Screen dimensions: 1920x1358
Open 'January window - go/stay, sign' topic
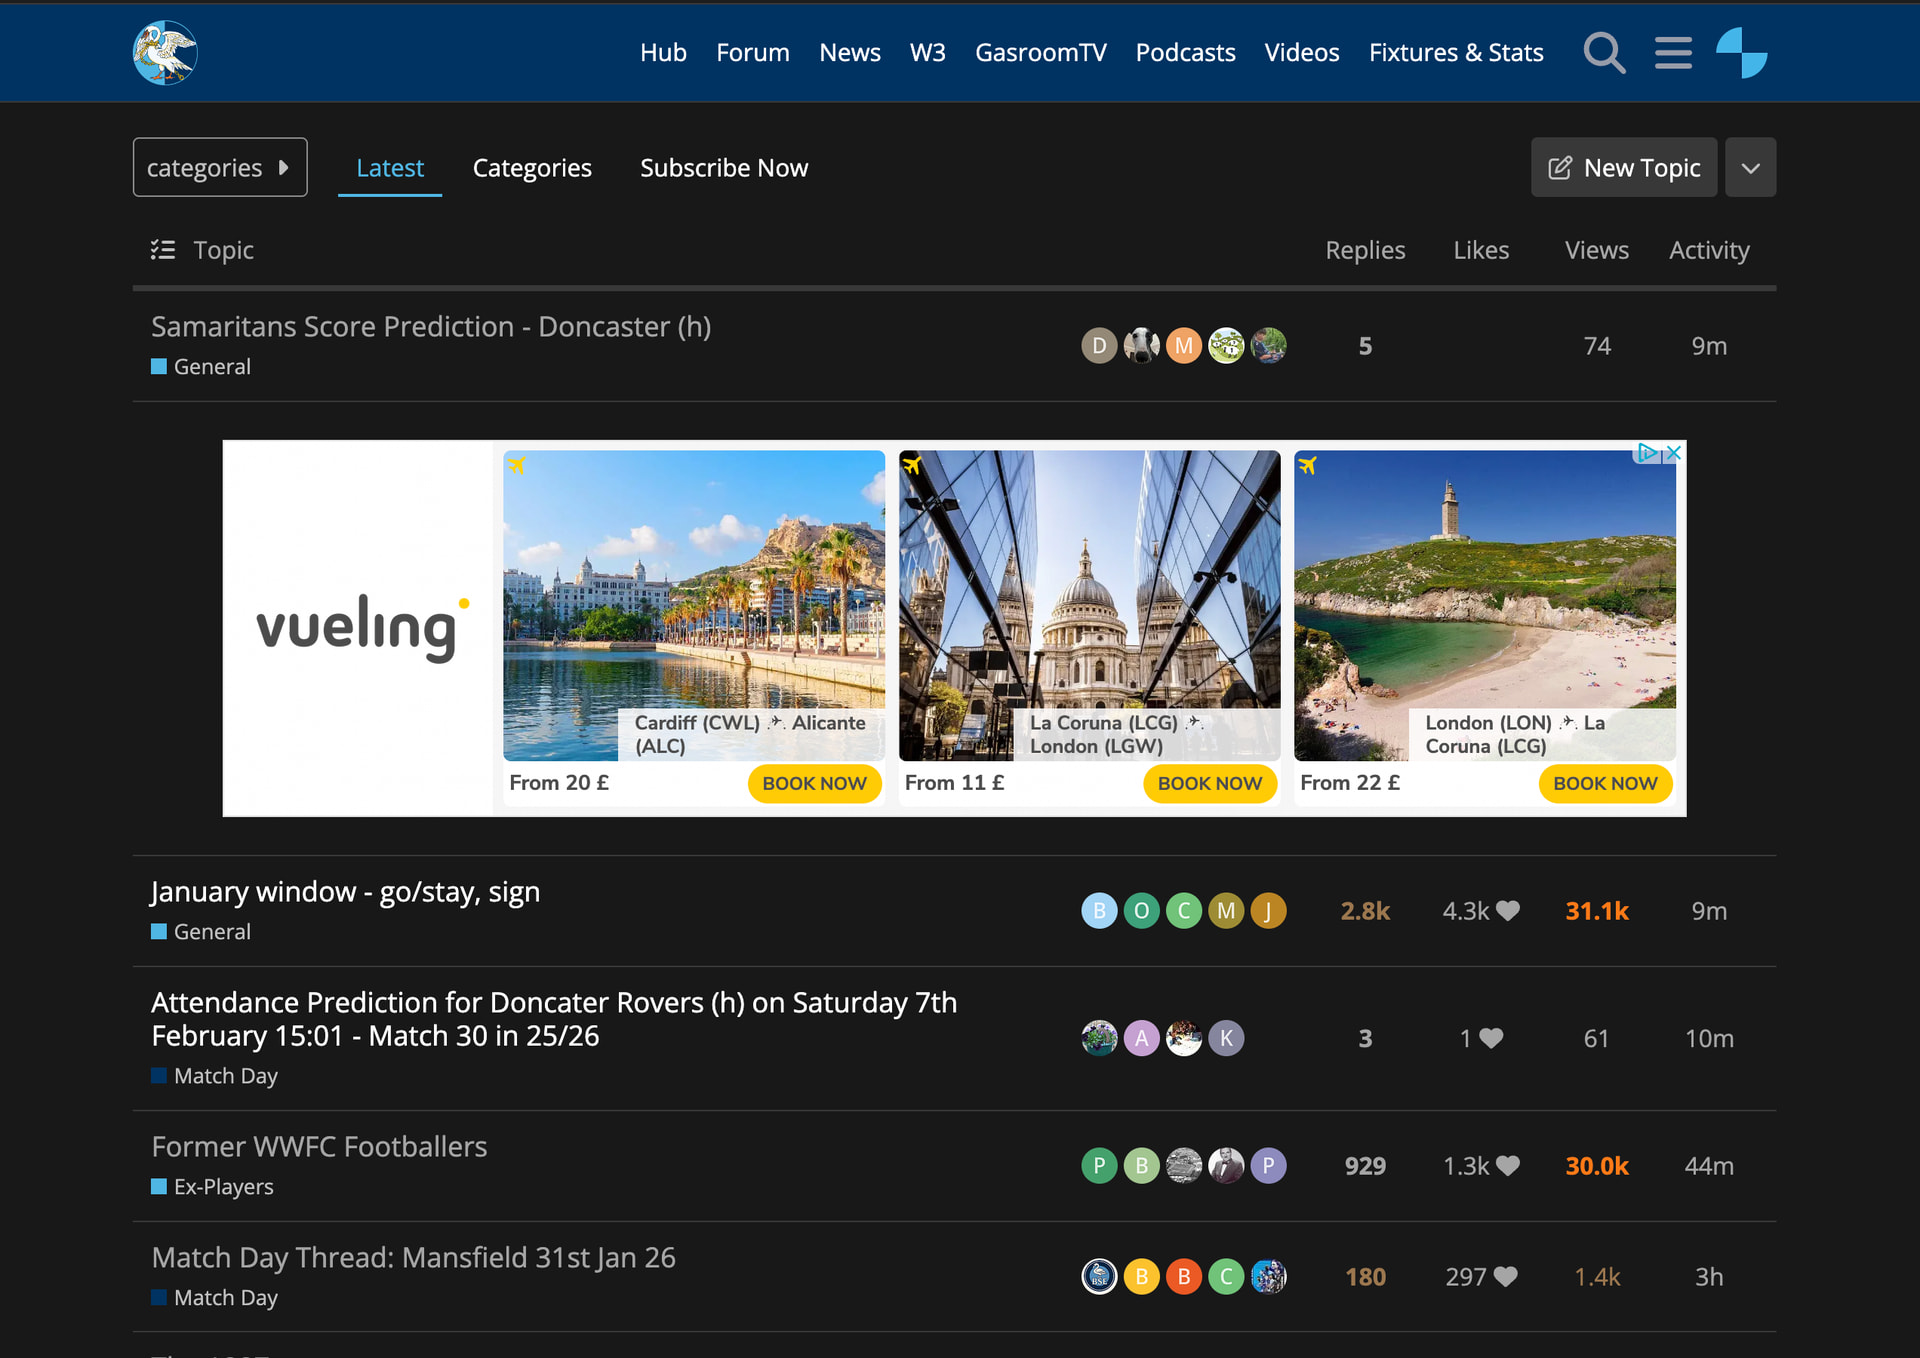[x=345, y=891]
